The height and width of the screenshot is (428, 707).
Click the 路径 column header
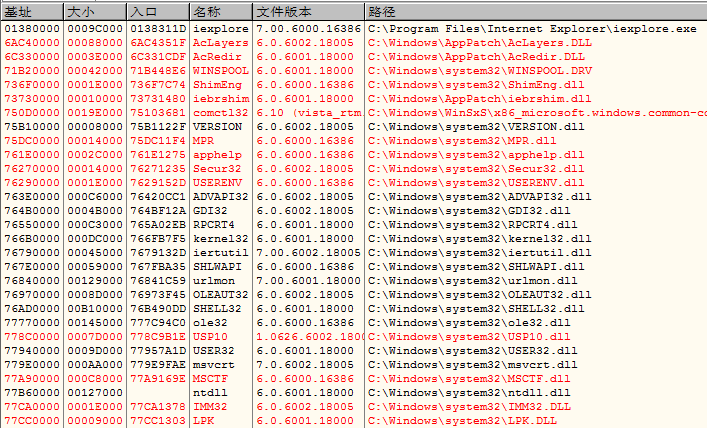pyautogui.click(x=382, y=12)
